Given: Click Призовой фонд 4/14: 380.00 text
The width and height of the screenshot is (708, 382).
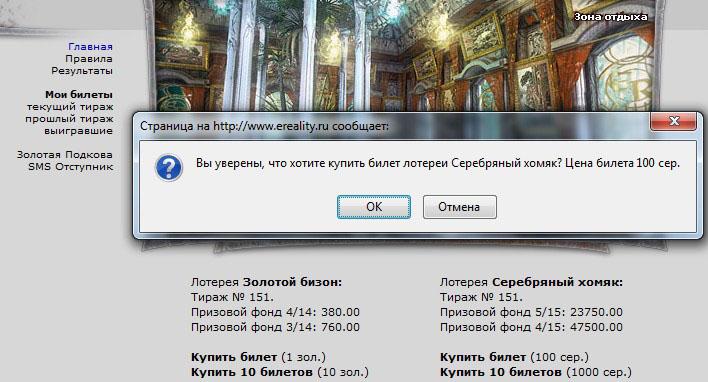Looking at the screenshot, I should click(x=275, y=312).
